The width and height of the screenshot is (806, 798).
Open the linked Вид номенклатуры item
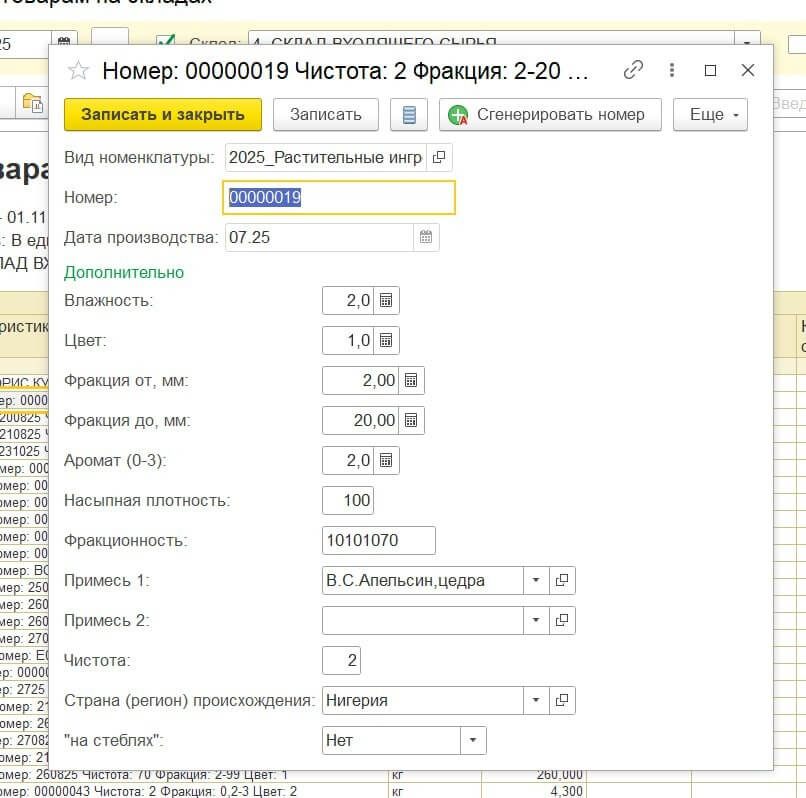tap(439, 158)
